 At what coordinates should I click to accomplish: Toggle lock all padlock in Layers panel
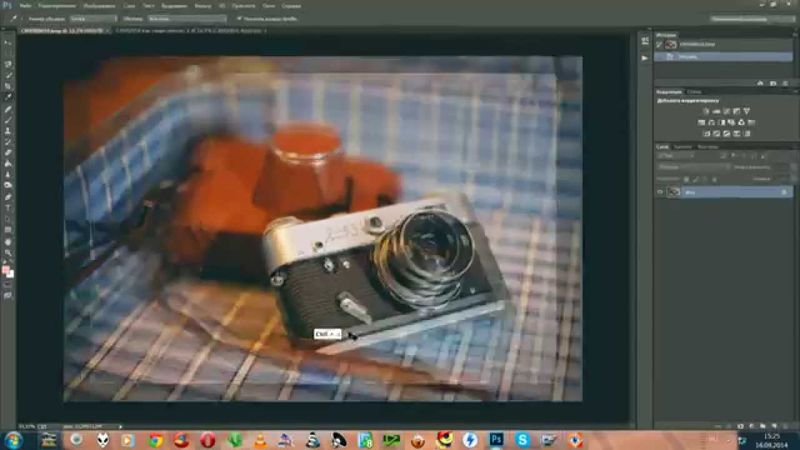click(x=715, y=179)
